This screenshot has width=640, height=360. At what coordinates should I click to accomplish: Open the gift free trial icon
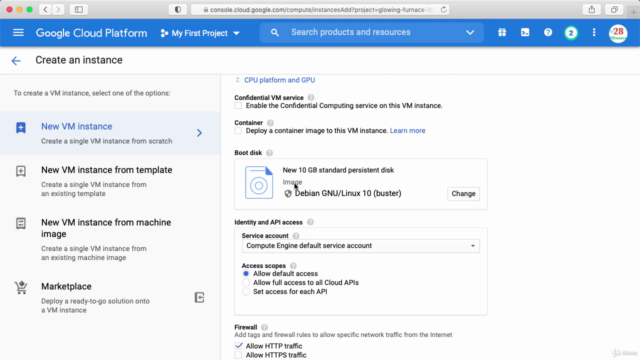pos(502,33)
